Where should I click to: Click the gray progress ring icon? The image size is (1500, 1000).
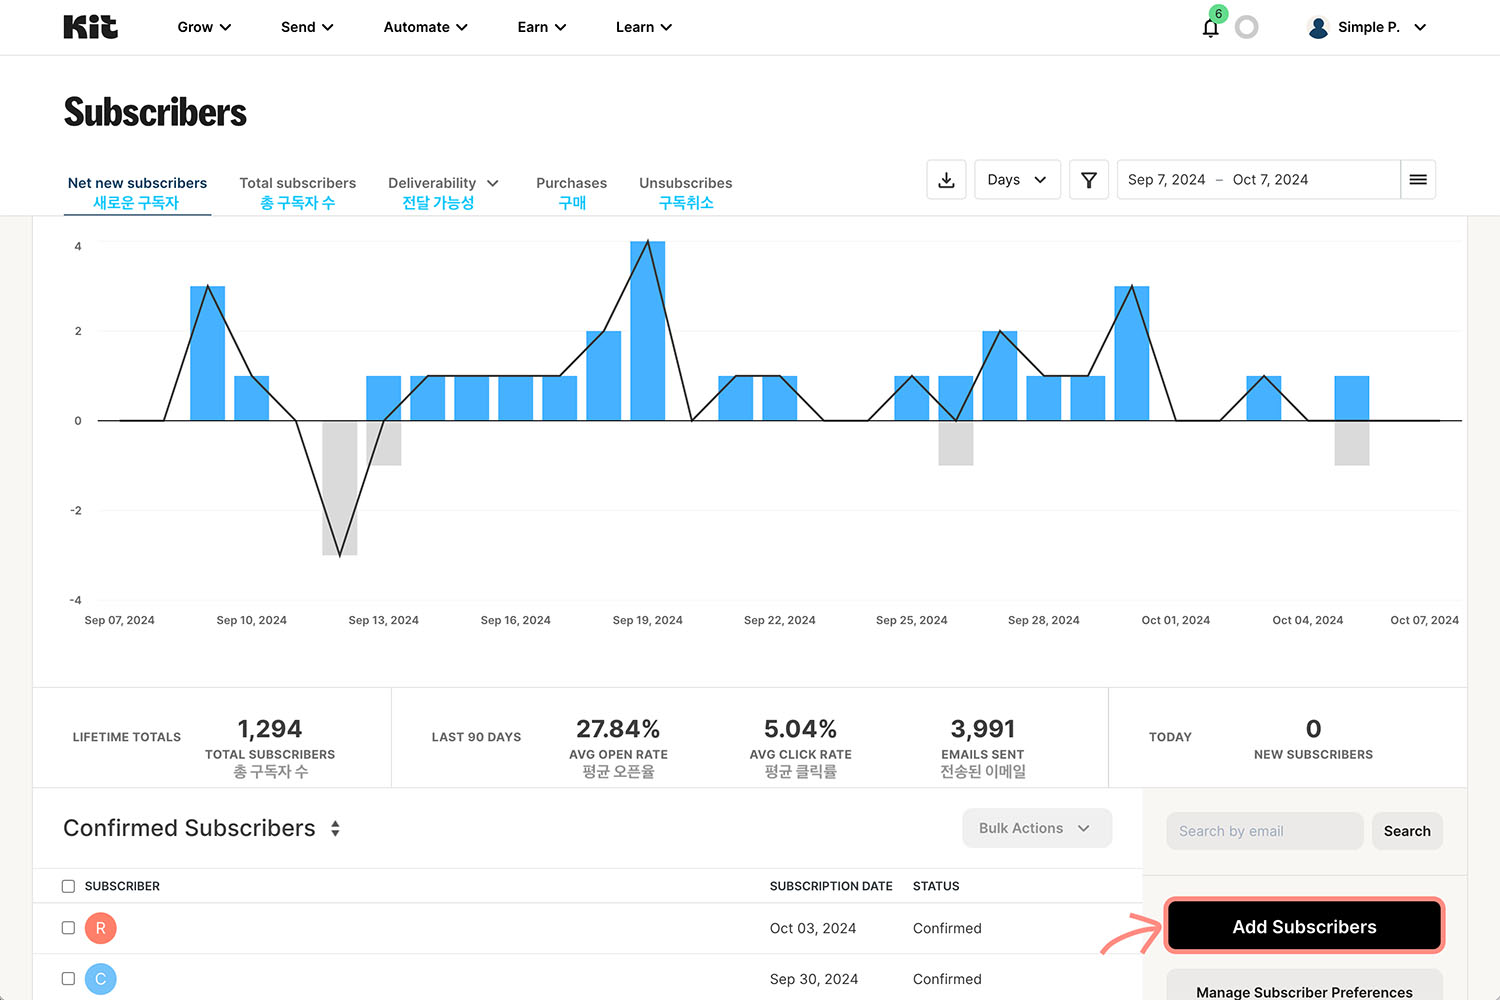click(1246, 27)
